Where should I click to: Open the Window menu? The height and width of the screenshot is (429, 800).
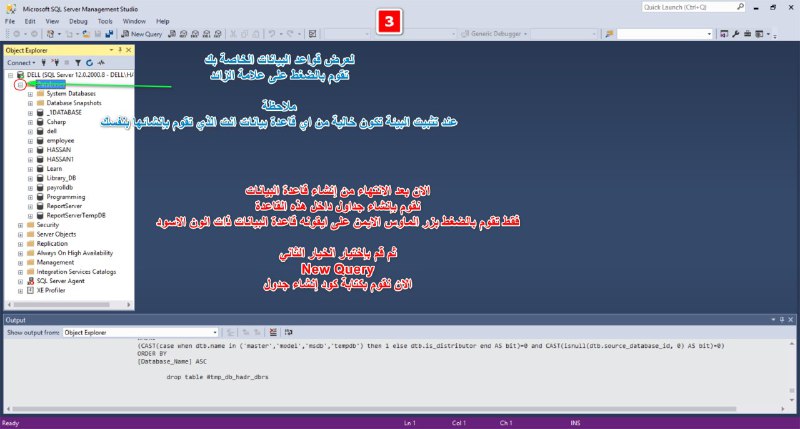pyautogui.click(x=134, y=21)
